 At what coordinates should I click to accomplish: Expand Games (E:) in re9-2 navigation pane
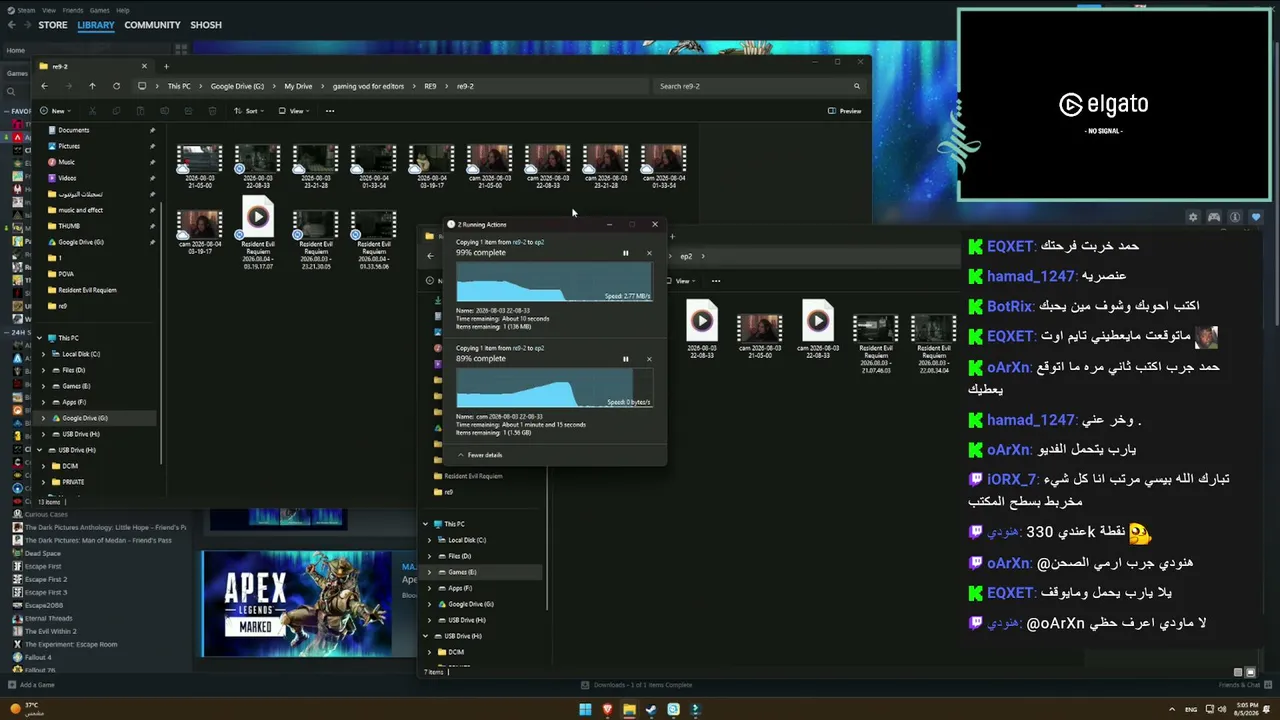tap(43, 386)
